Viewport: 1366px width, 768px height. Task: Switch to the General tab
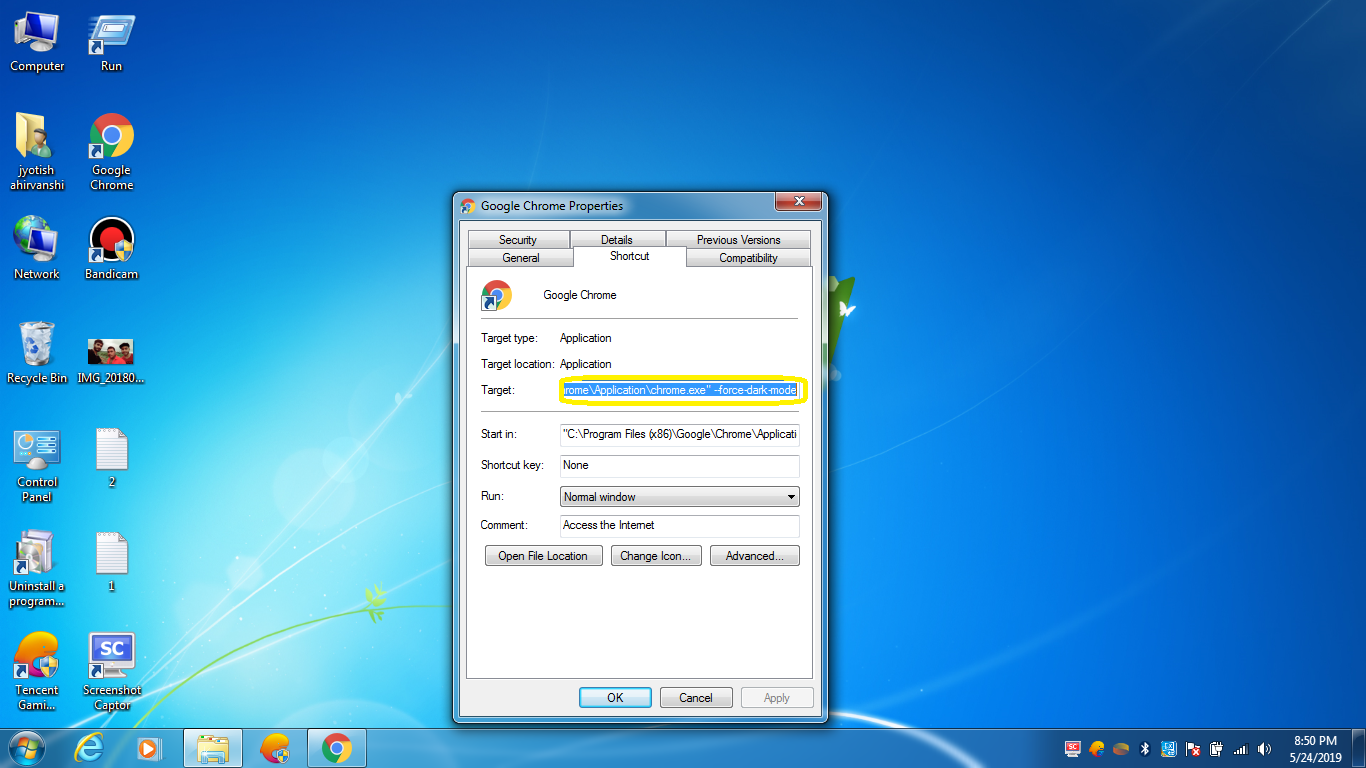pyautogui.click(x=521, y=258)
